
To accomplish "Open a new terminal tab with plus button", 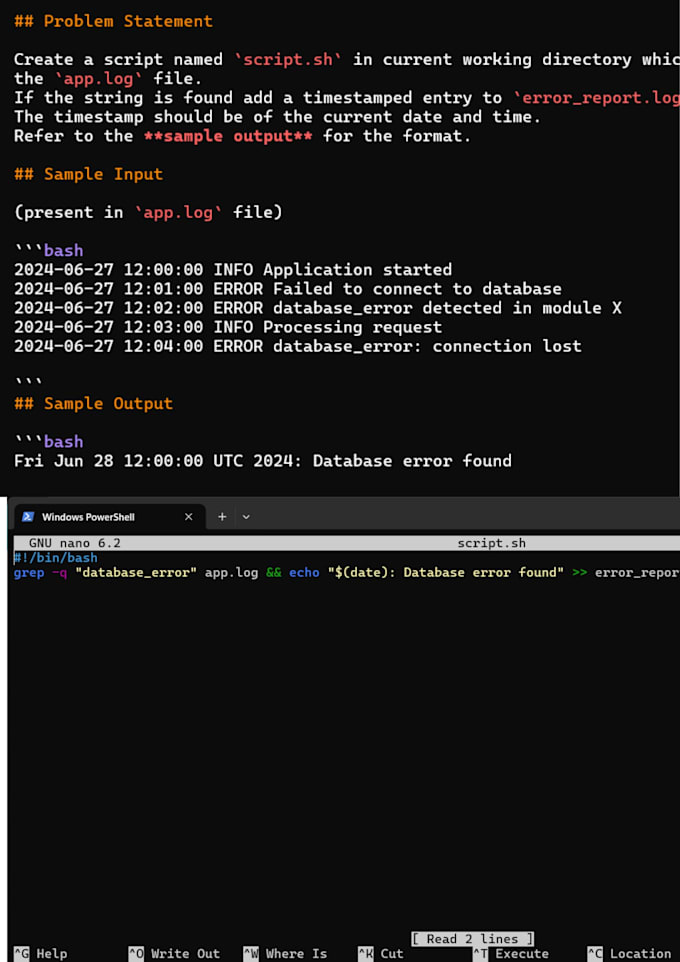I will point(222,517).
